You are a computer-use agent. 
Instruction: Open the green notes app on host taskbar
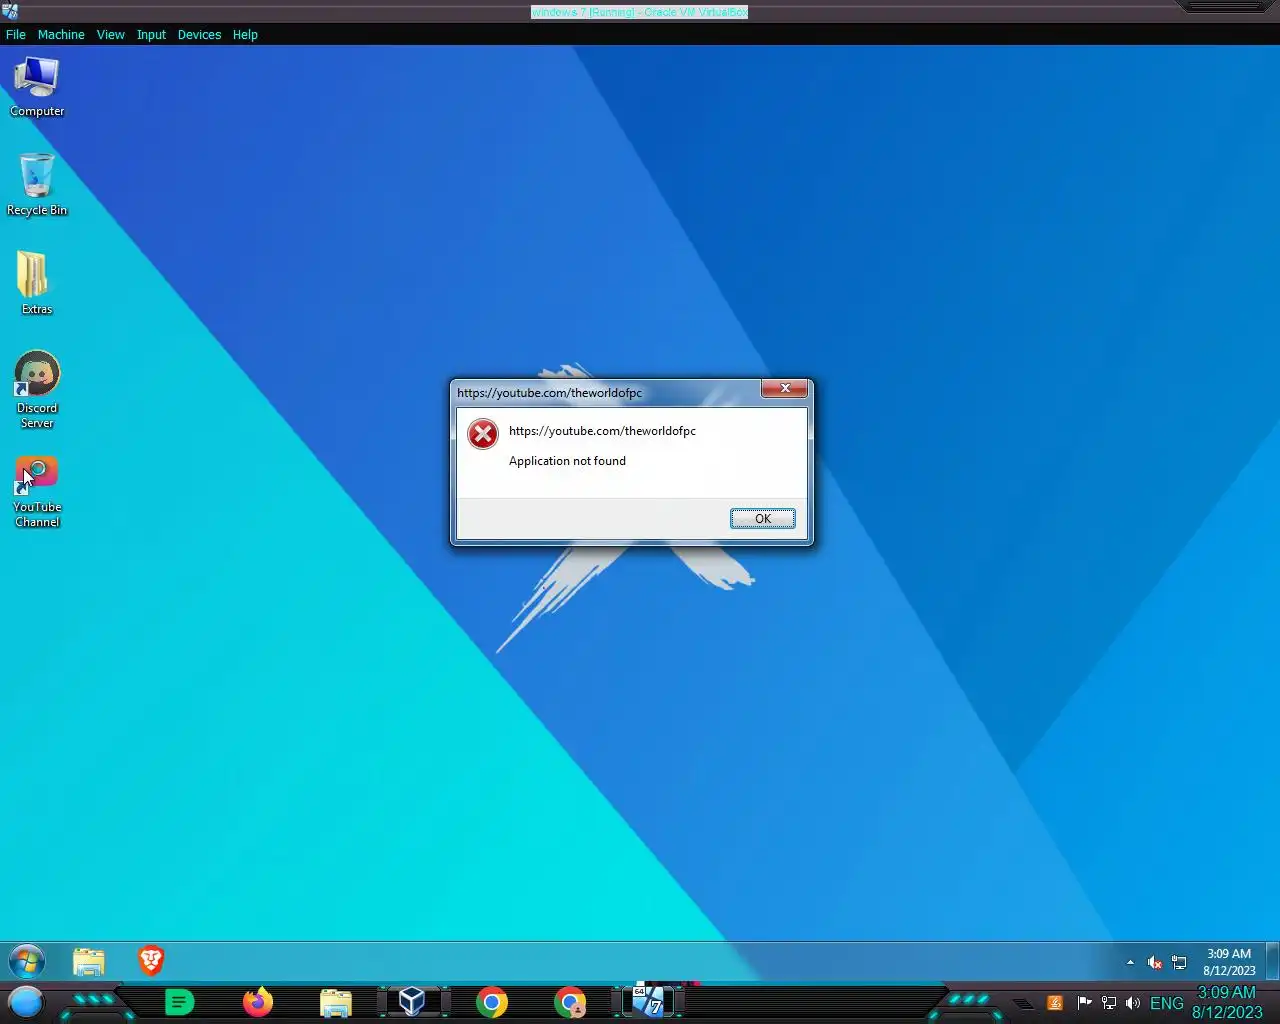click(x=179, y=1002)
